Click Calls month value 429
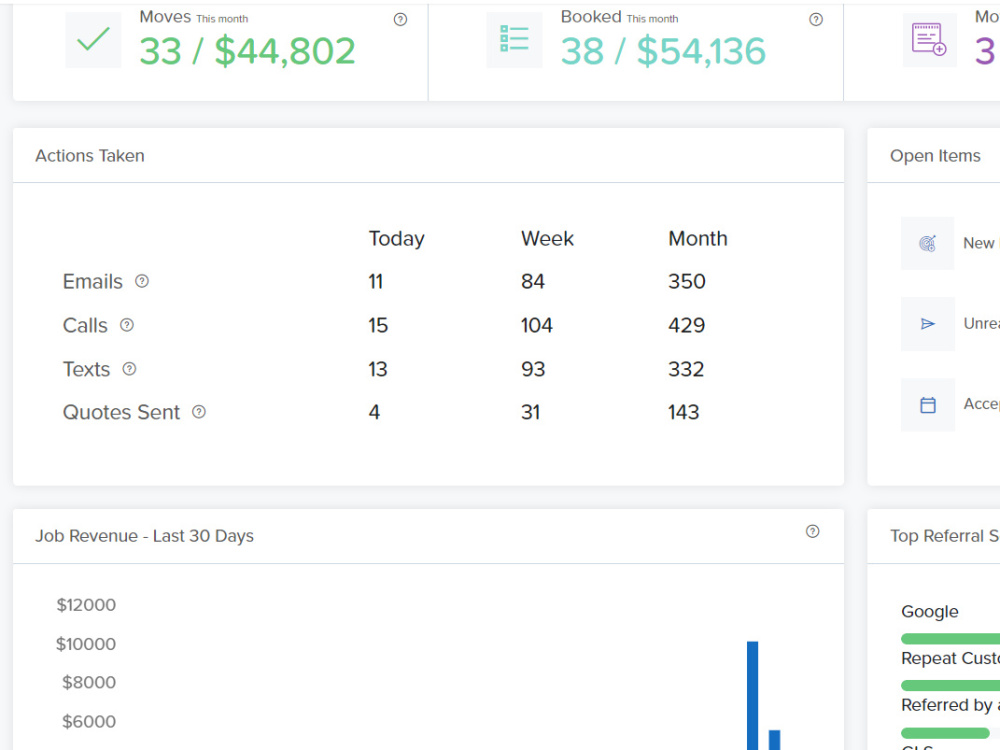1000x750 pixels. tap(687, 325)
